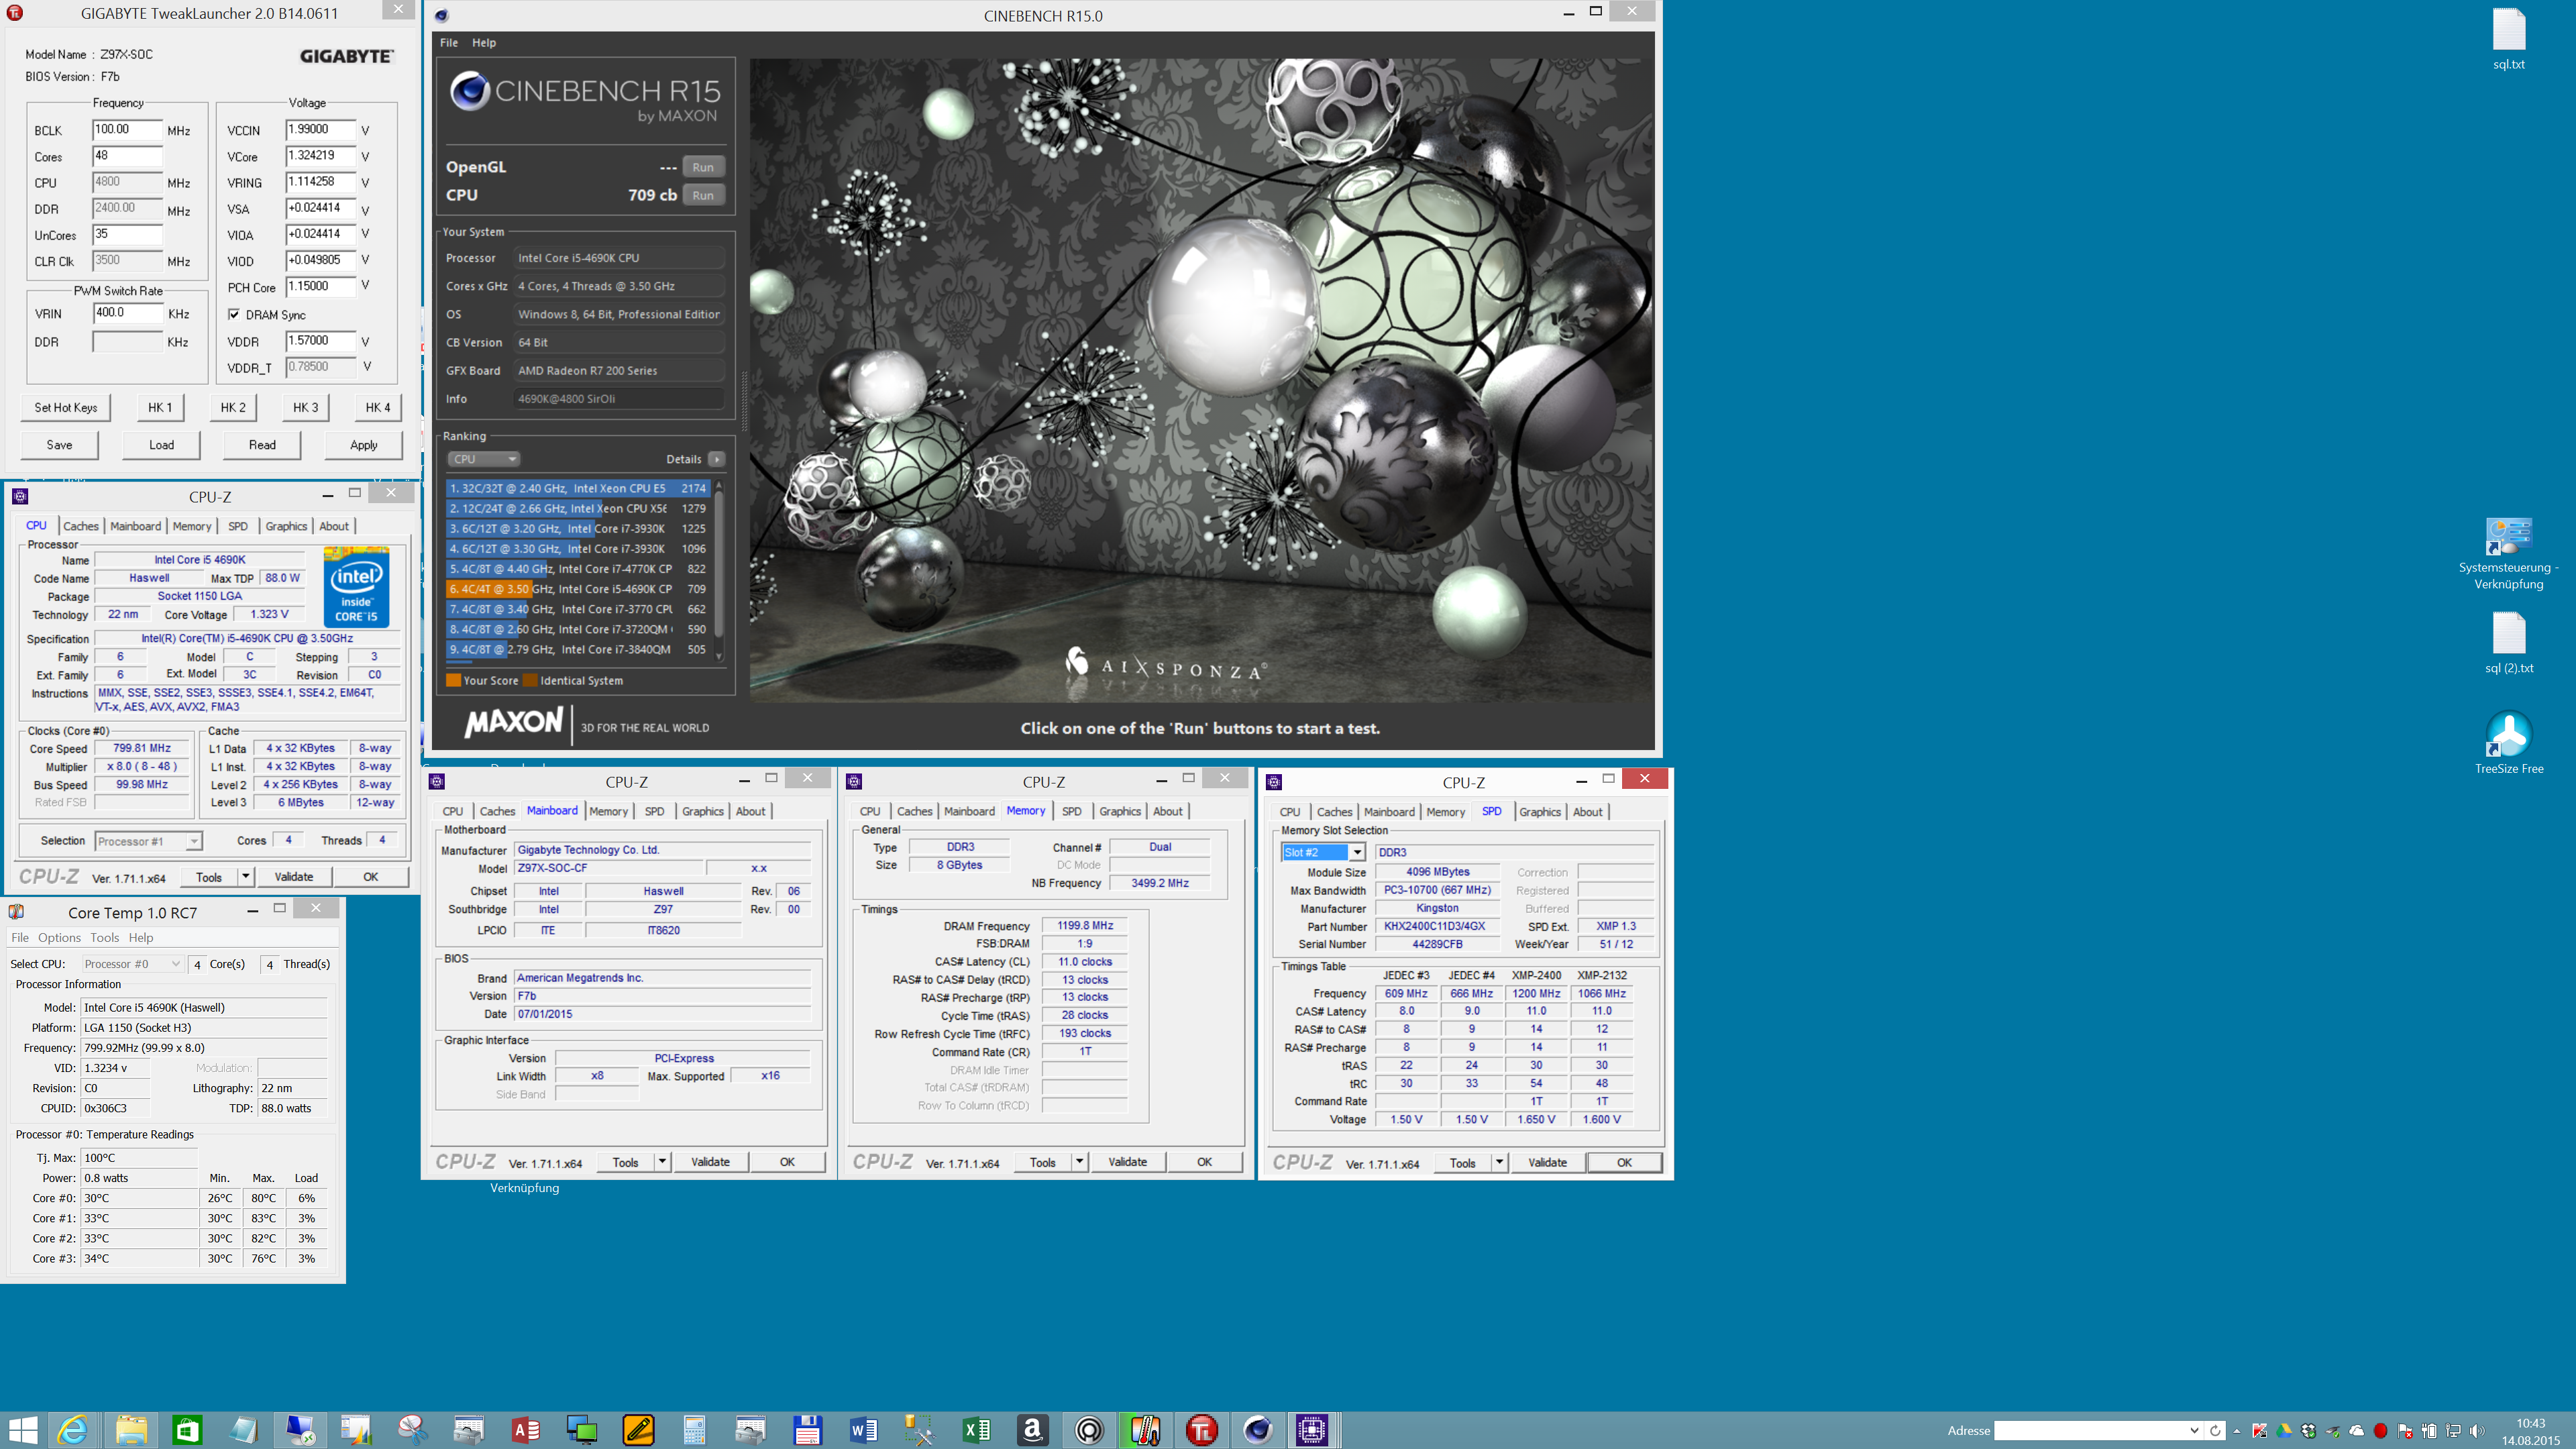Open Core Temp Select CPU dropdown

pos(132,964)
